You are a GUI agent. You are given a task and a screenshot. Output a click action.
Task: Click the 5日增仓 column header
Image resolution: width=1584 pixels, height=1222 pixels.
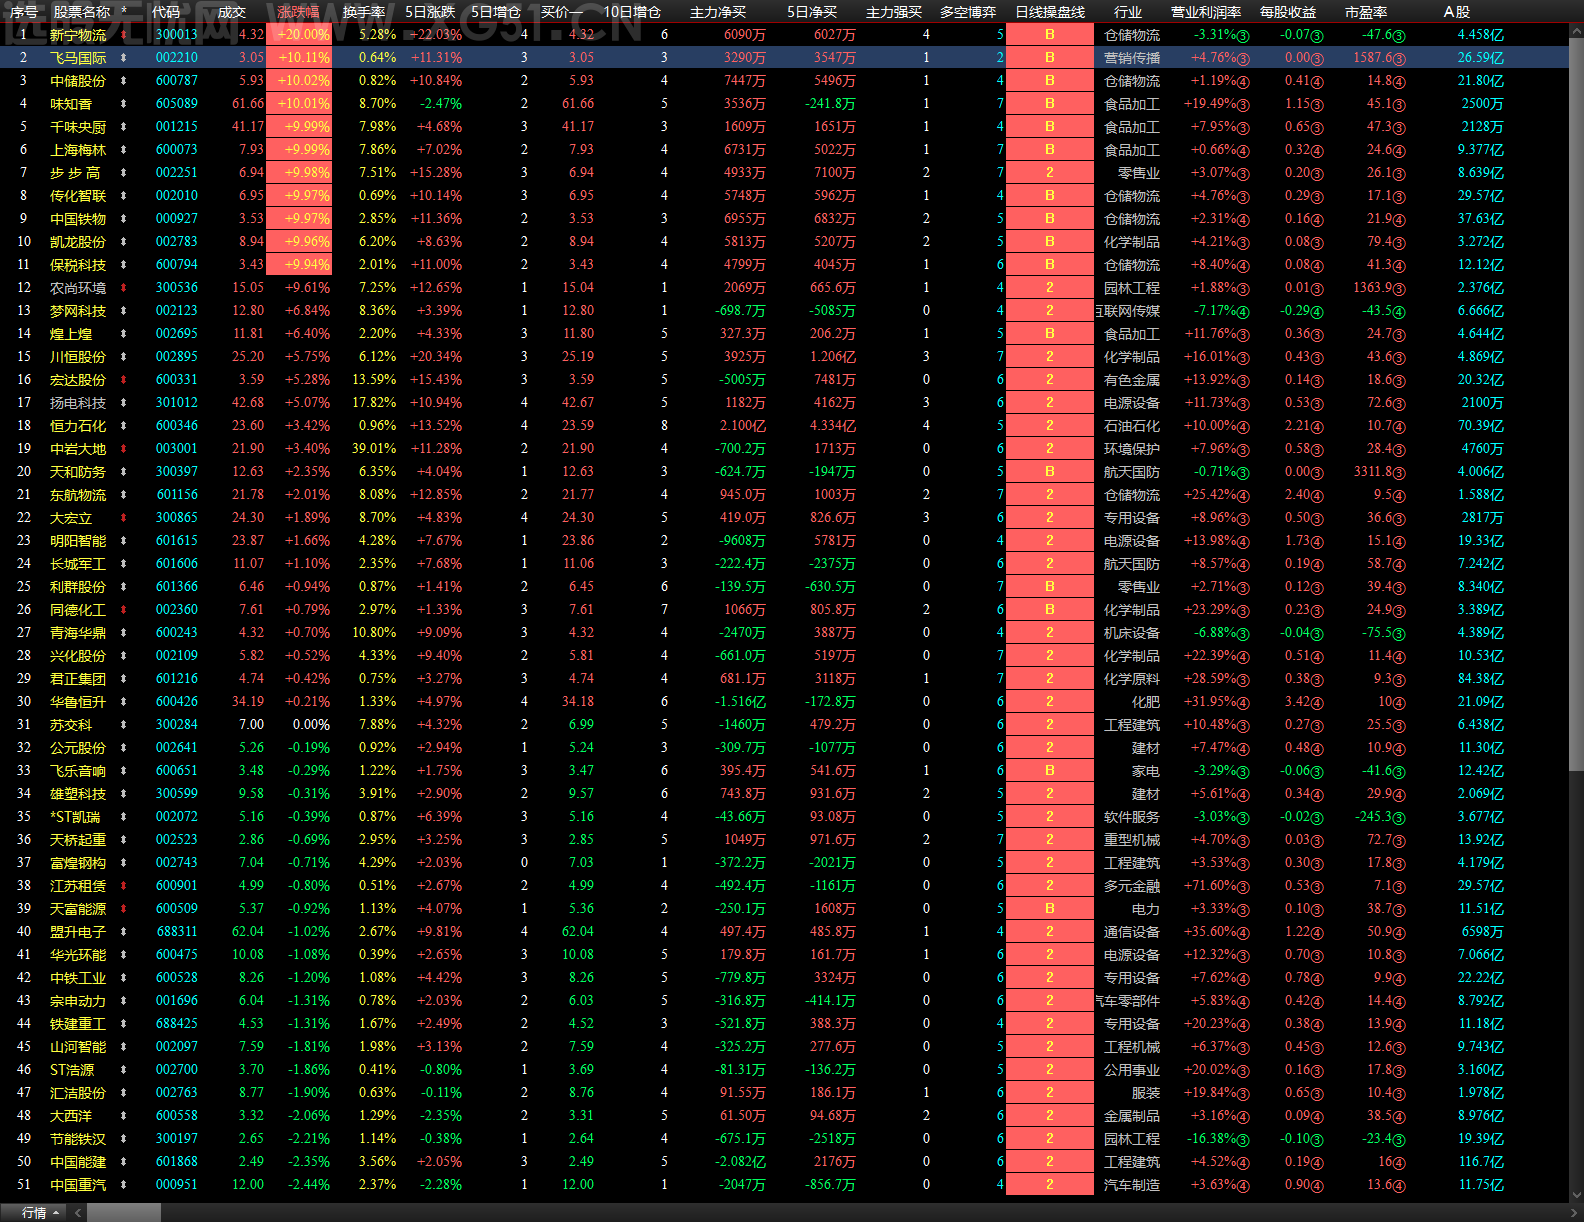(496, 12)
